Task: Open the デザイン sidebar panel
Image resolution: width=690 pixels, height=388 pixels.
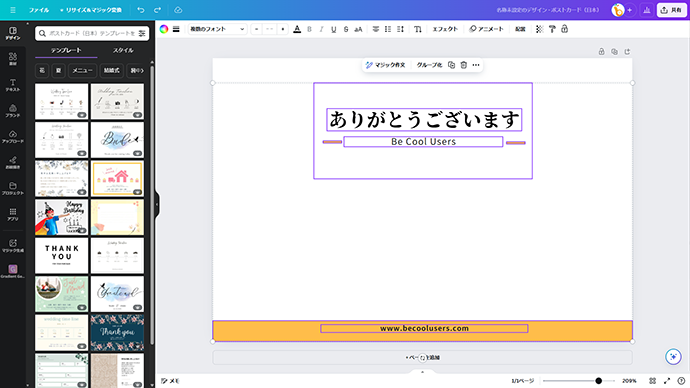Action: 13,33
